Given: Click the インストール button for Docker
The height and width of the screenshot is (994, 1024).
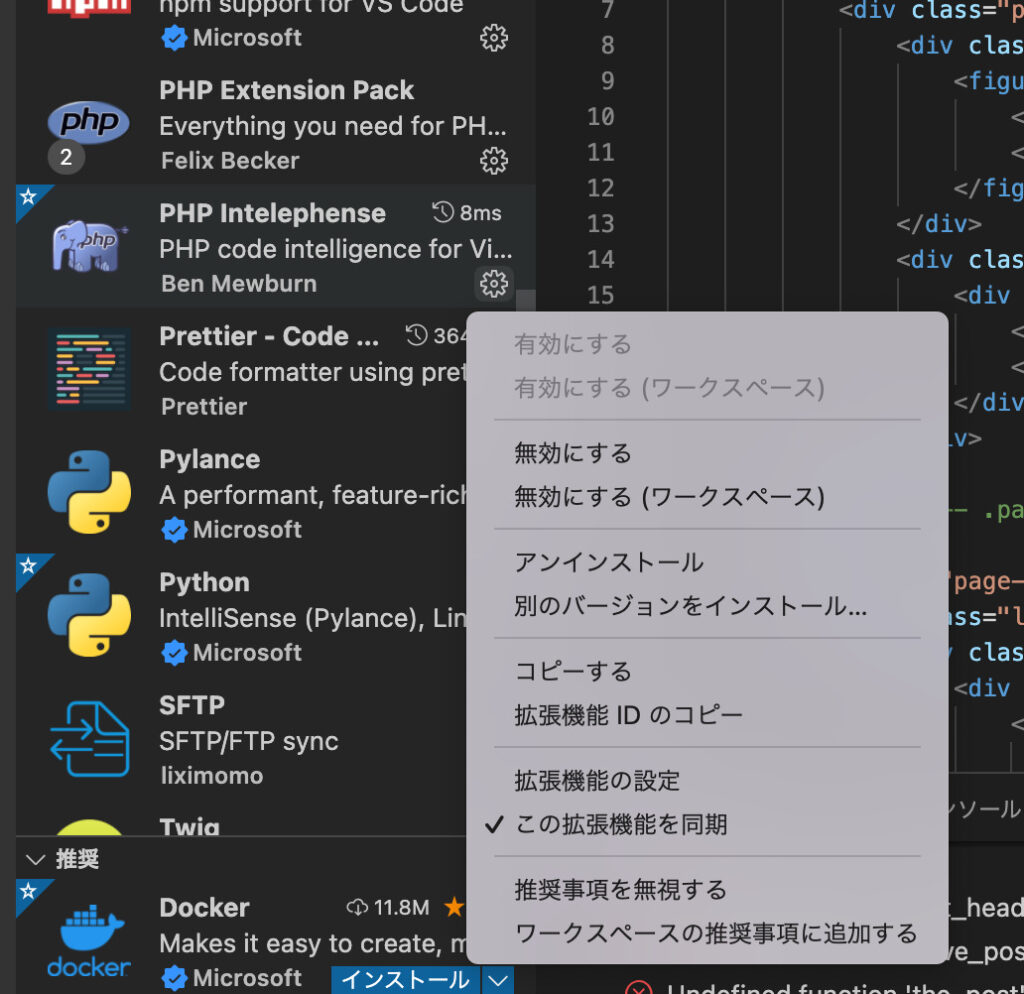Looking at the screenshot, I should click(404, 980).
